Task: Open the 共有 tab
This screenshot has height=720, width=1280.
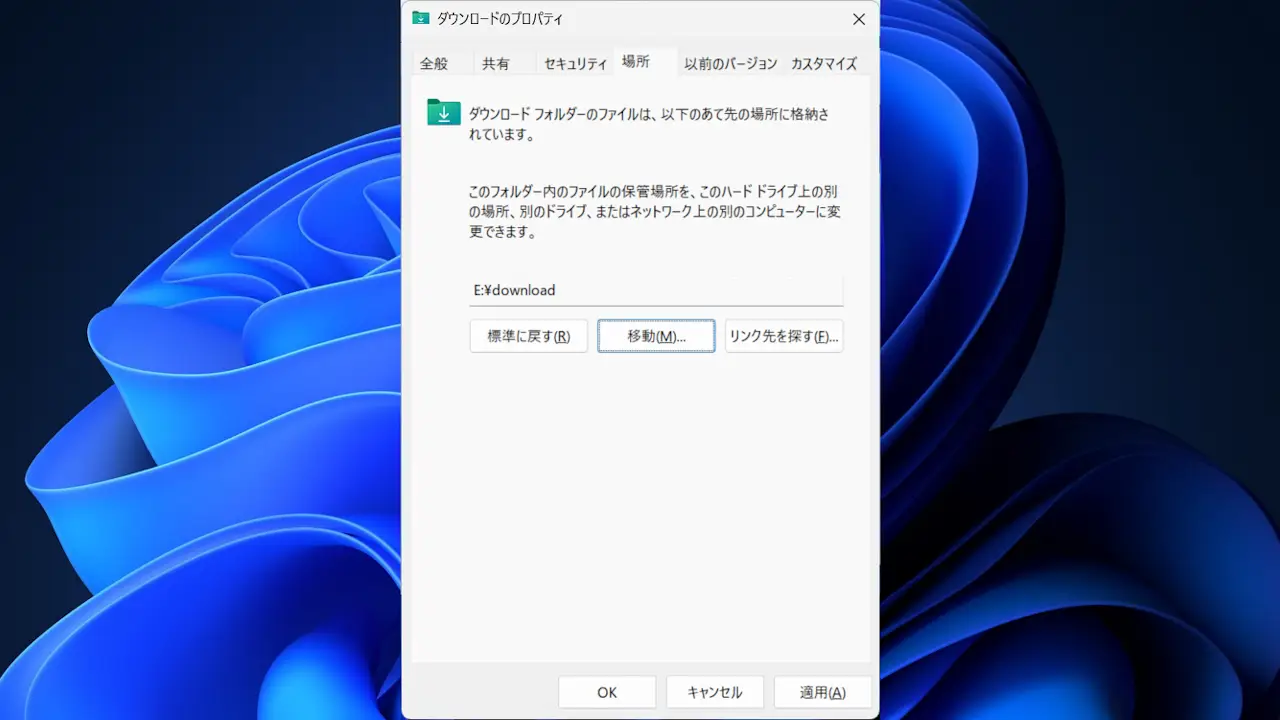Action: tap(496, 63)
